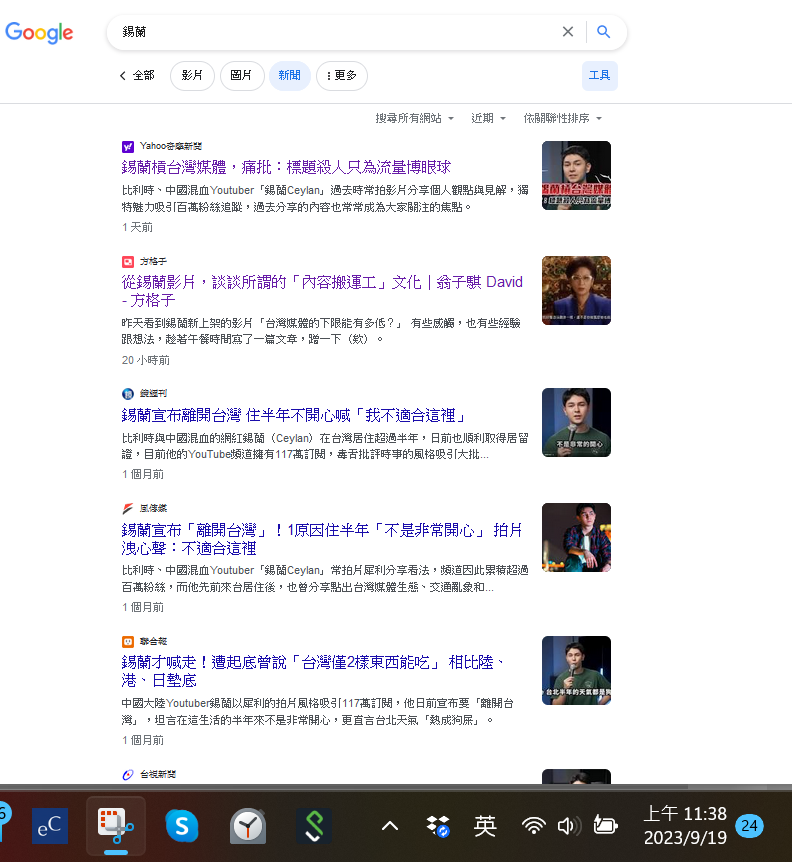792x862 pixels.
Task: Open thumbnail of the 鏡週刊 article
Action: coord(576,422)
